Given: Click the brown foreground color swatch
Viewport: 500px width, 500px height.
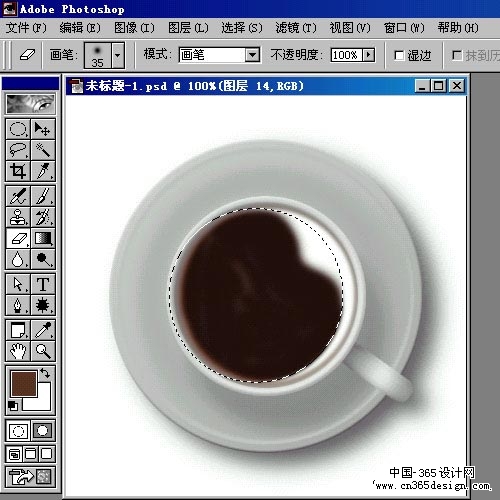Looking at the screenshot, I should (24, 384).
